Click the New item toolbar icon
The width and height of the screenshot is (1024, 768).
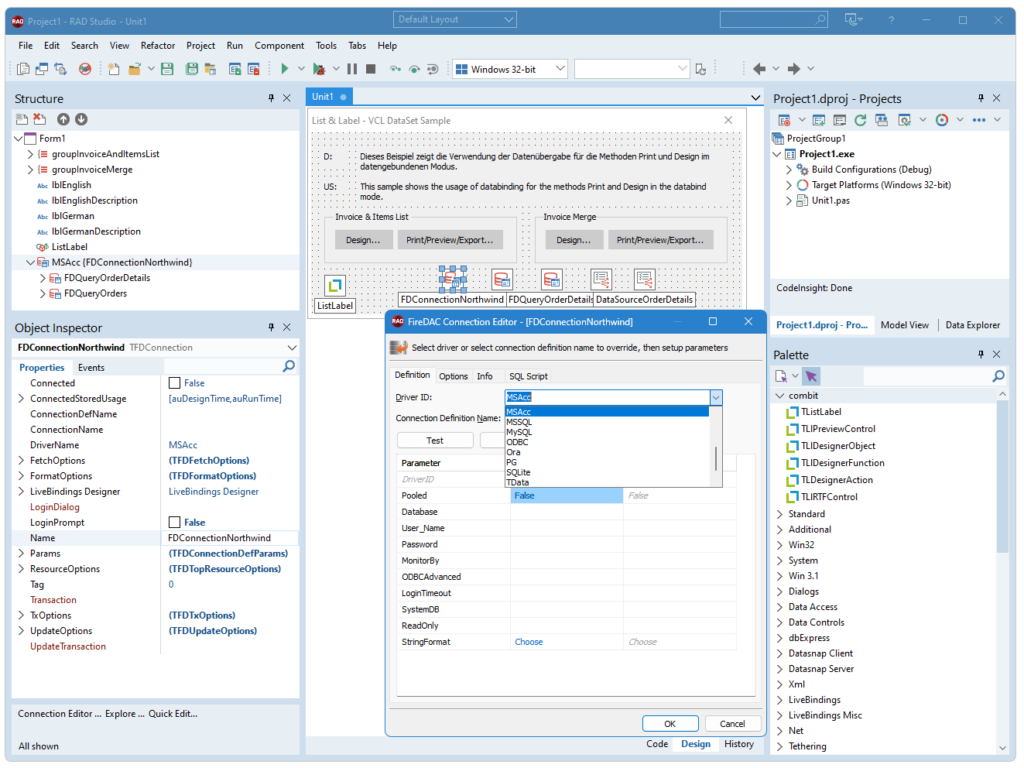[x=114, y=69]
